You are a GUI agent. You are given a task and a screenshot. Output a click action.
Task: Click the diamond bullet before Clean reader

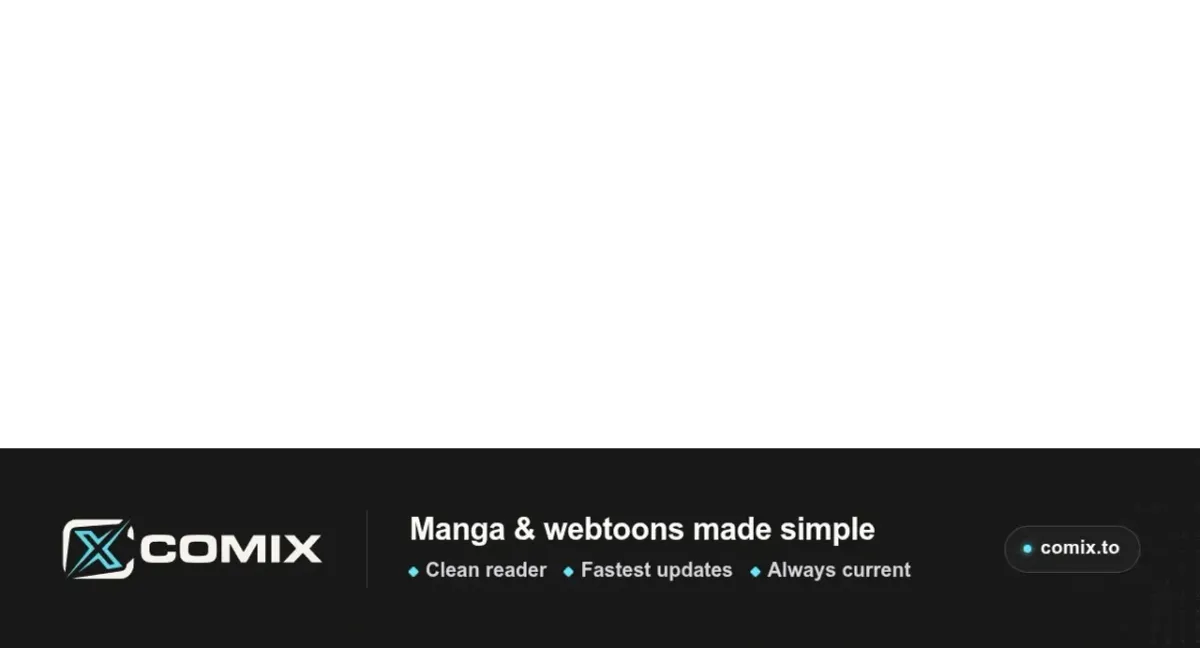point(413,572)
